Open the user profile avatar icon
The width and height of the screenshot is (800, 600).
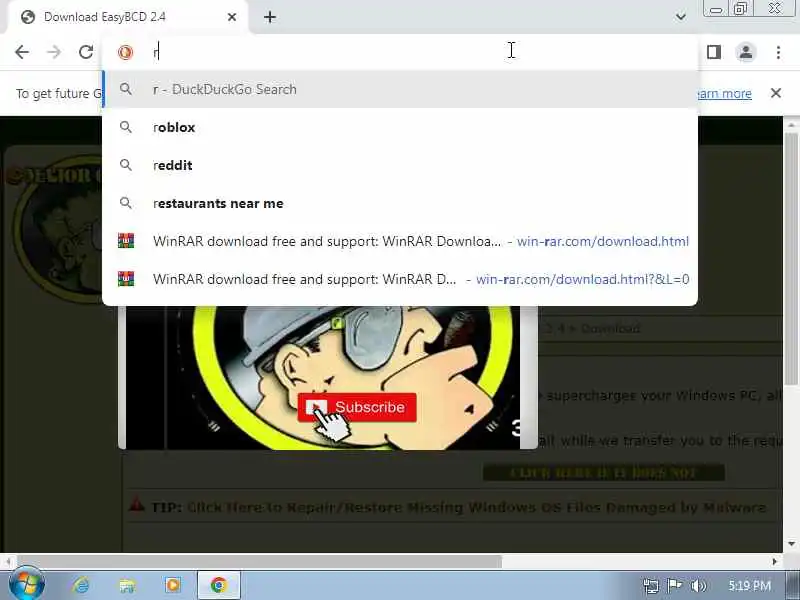point(746,52)
